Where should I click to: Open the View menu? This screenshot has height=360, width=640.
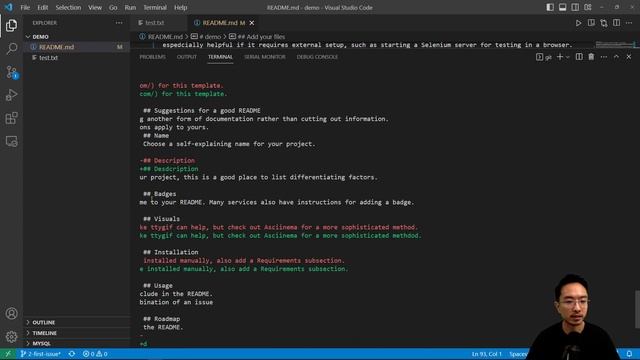coord(95,7)
